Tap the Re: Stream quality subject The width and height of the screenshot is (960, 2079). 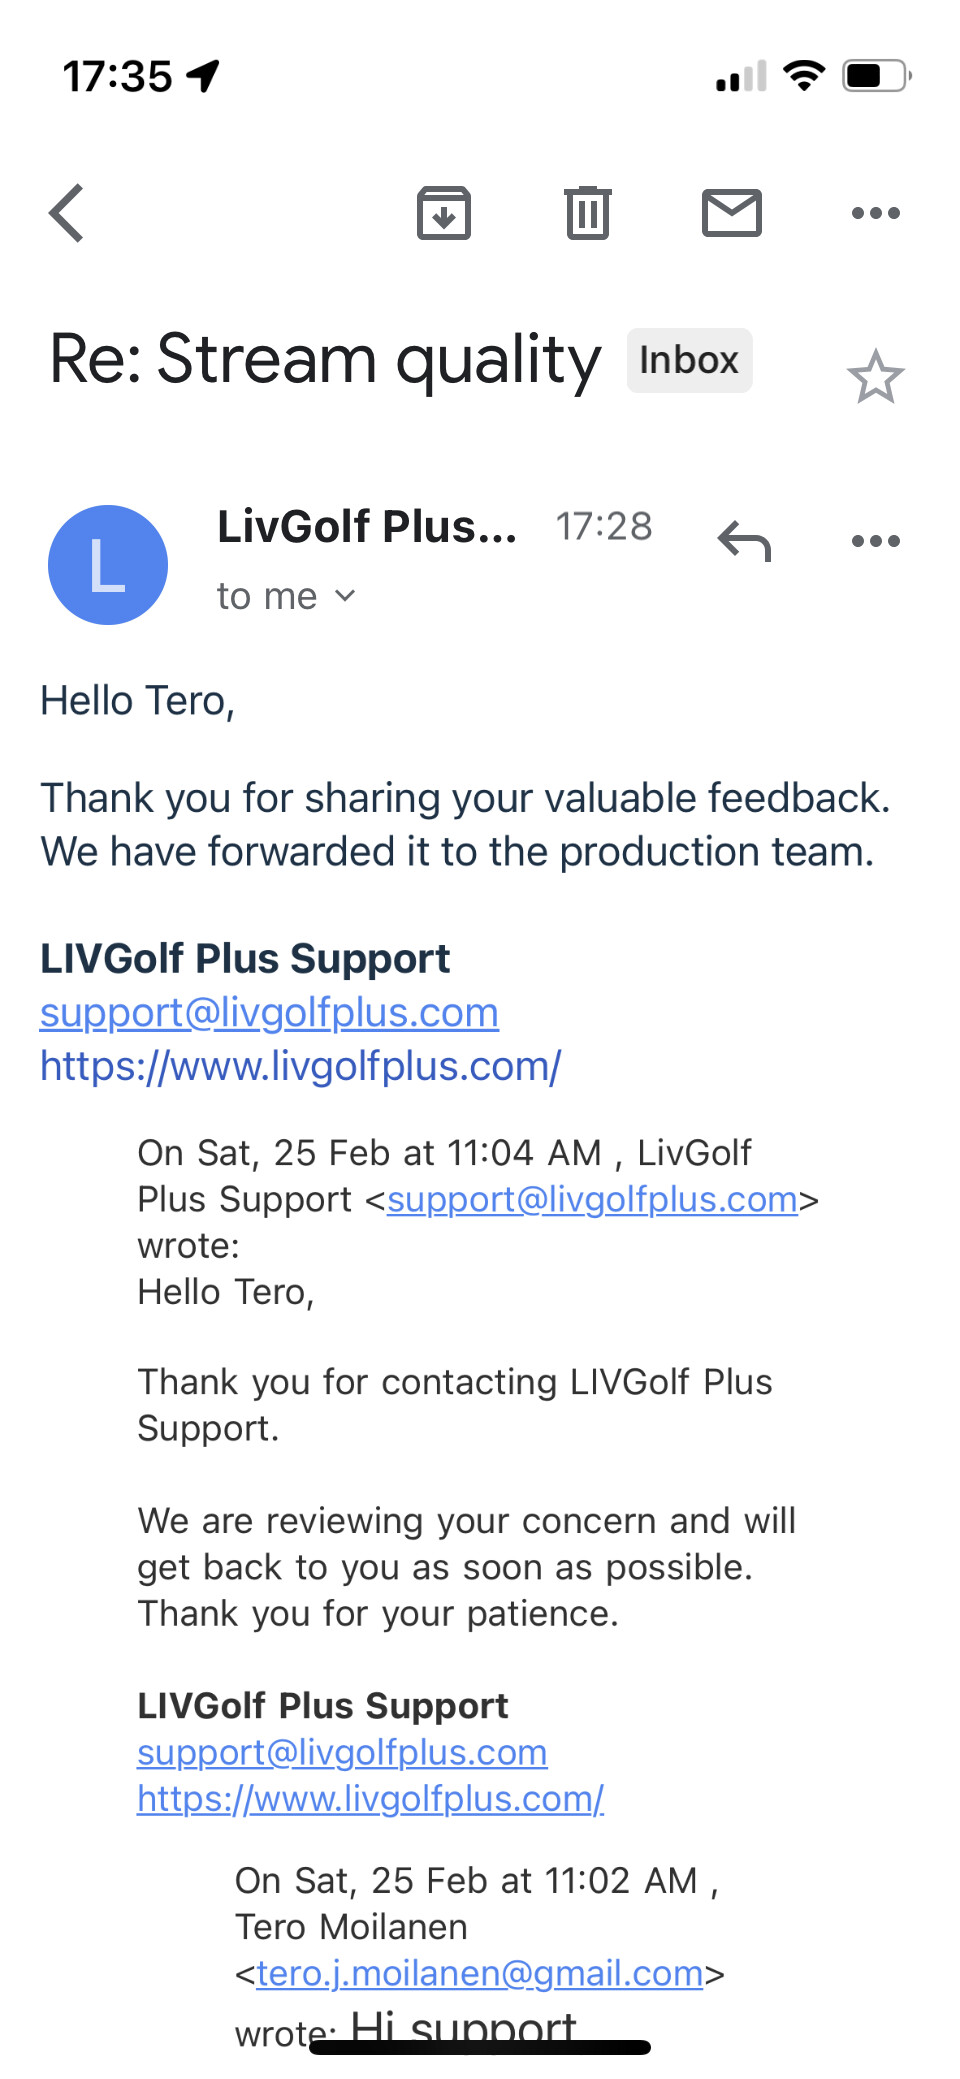[x=325, y=360]
